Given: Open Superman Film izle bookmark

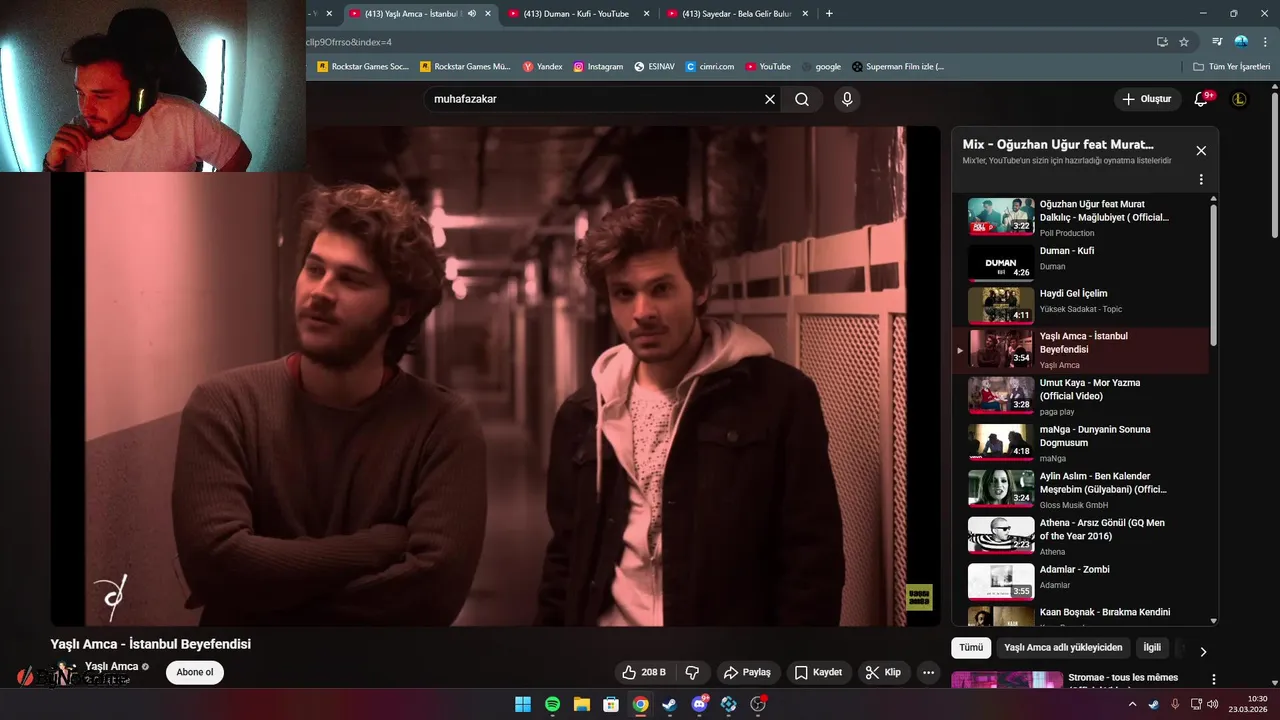Looking at the screenshot, I should (898, 67).
